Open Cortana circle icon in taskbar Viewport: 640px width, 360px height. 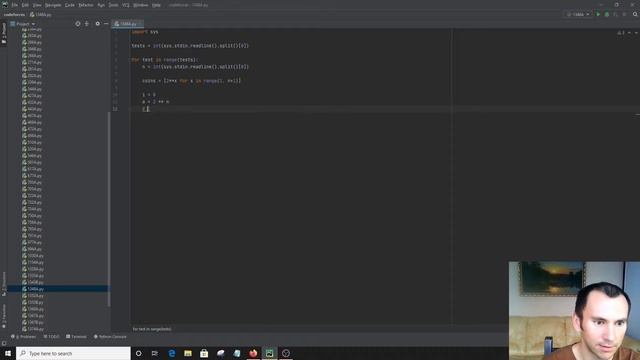point(138,353)
